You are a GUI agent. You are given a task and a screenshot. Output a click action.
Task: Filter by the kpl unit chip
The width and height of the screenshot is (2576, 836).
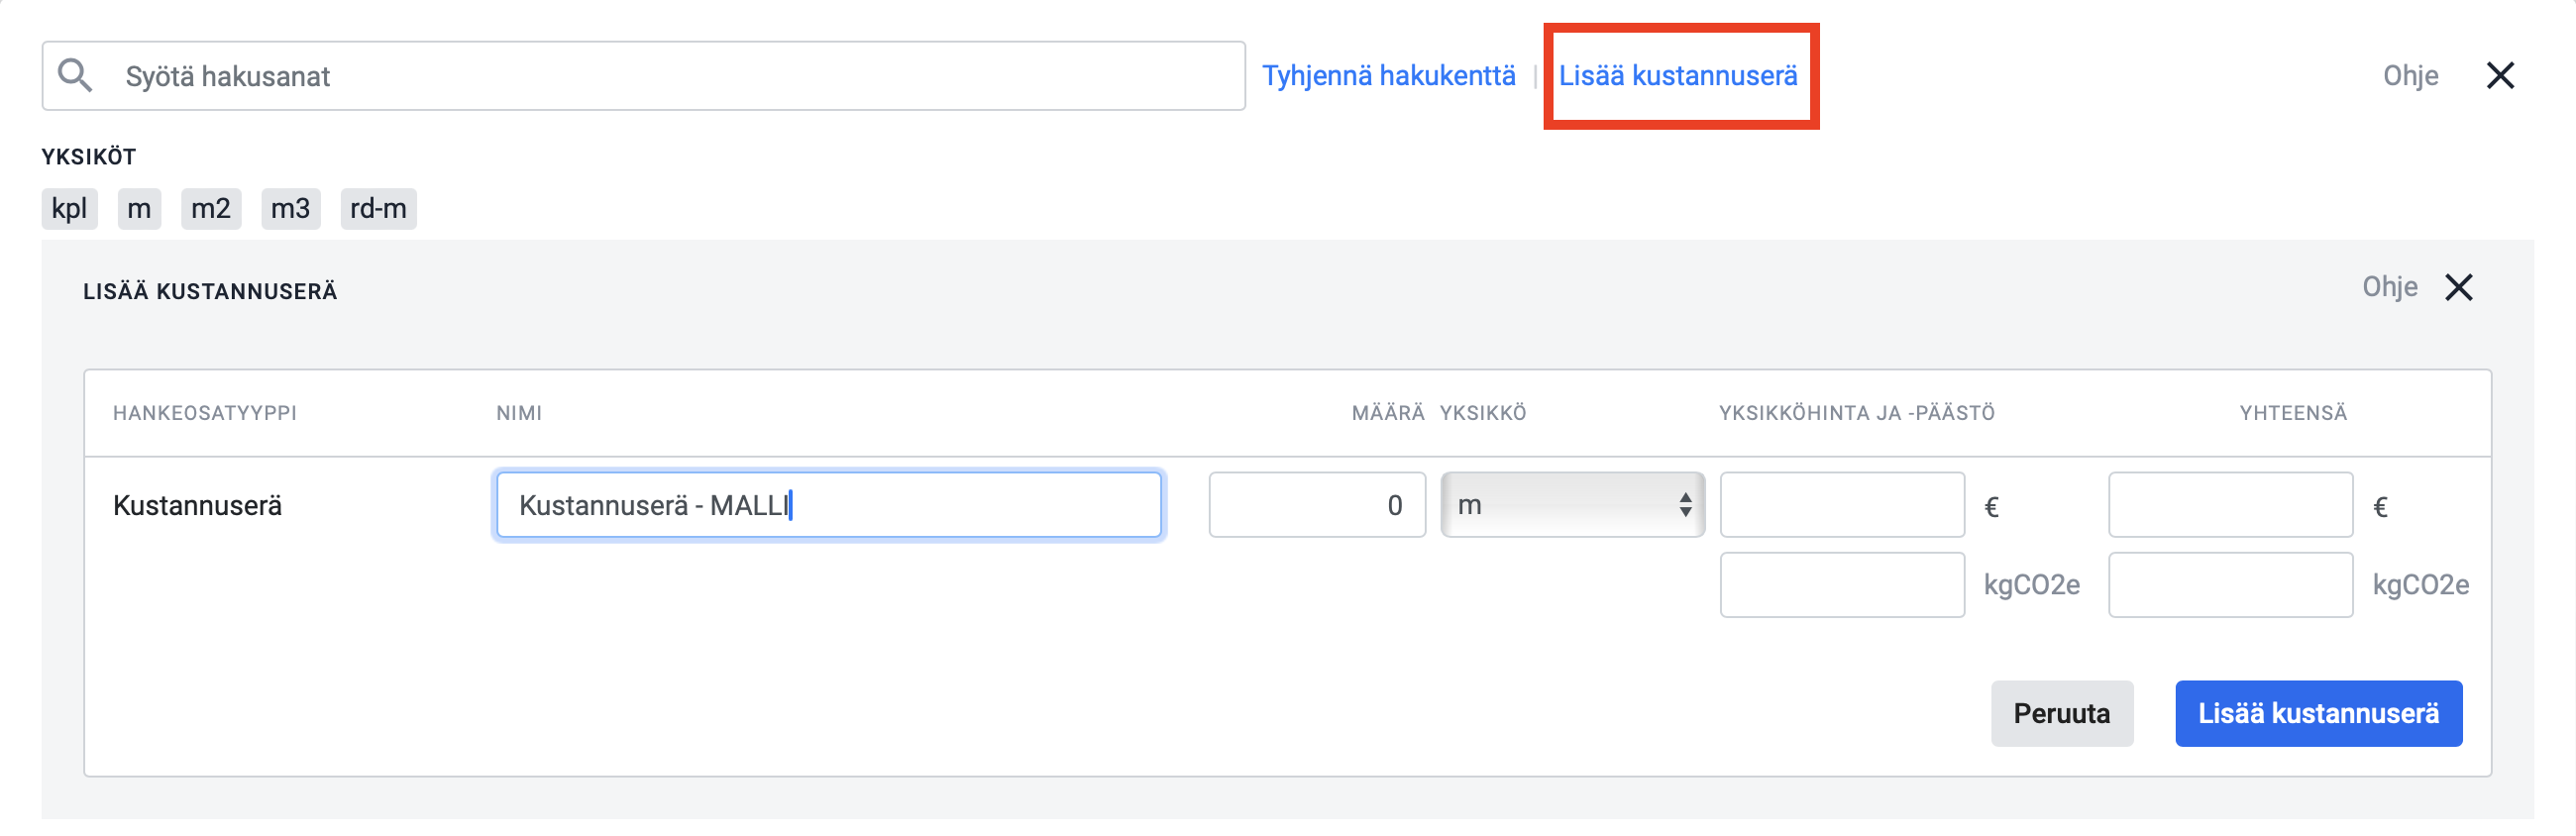point(69,209)
